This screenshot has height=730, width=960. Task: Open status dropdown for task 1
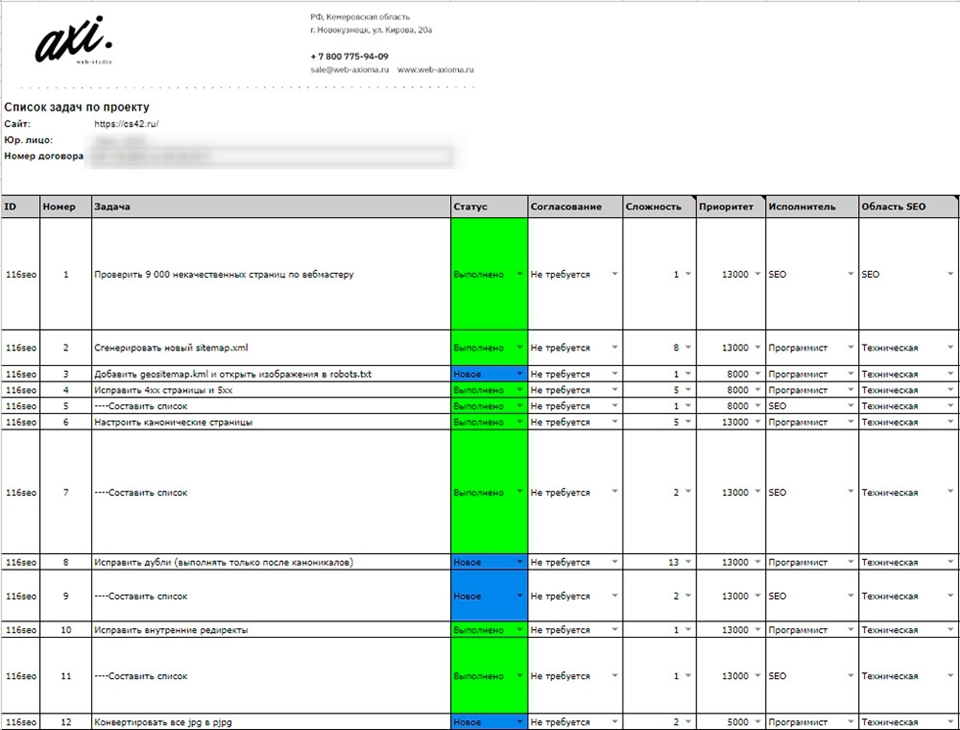(x=519, y=274)
